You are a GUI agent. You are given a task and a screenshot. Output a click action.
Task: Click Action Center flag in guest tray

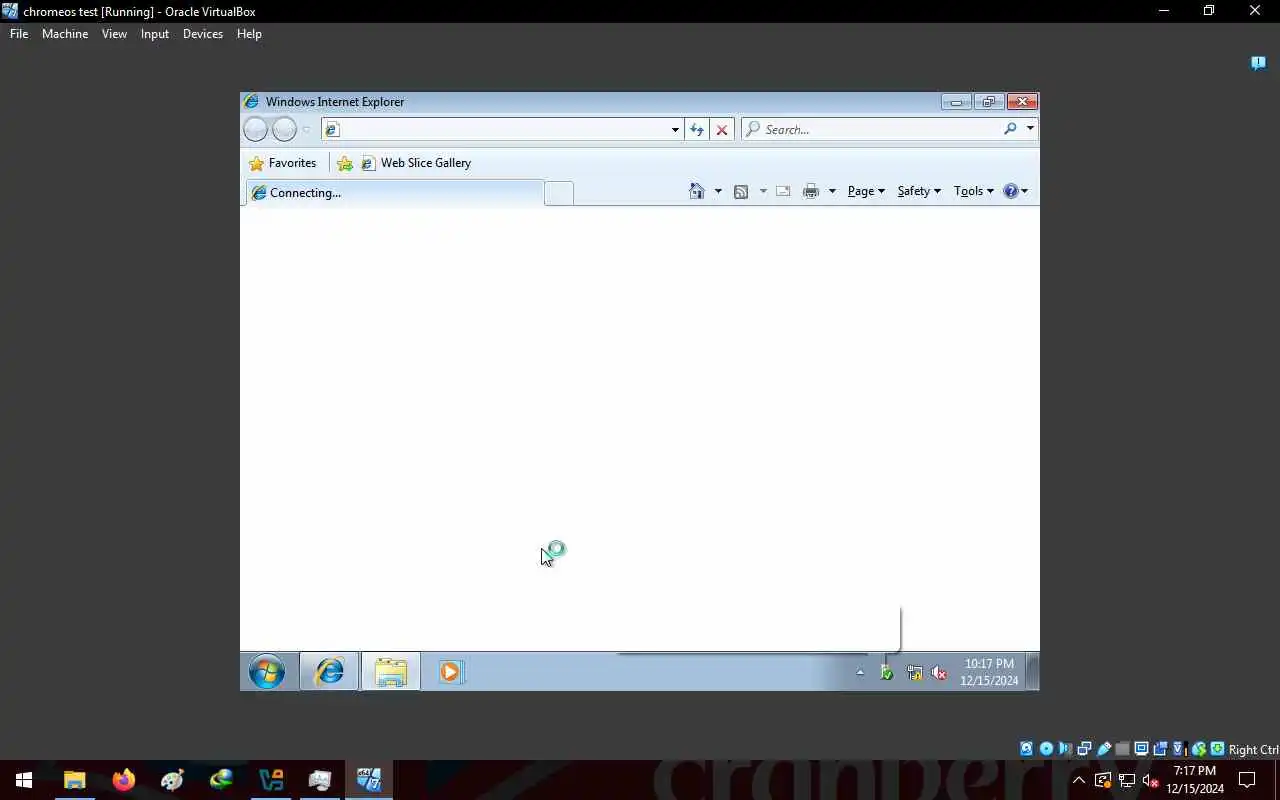886,673
